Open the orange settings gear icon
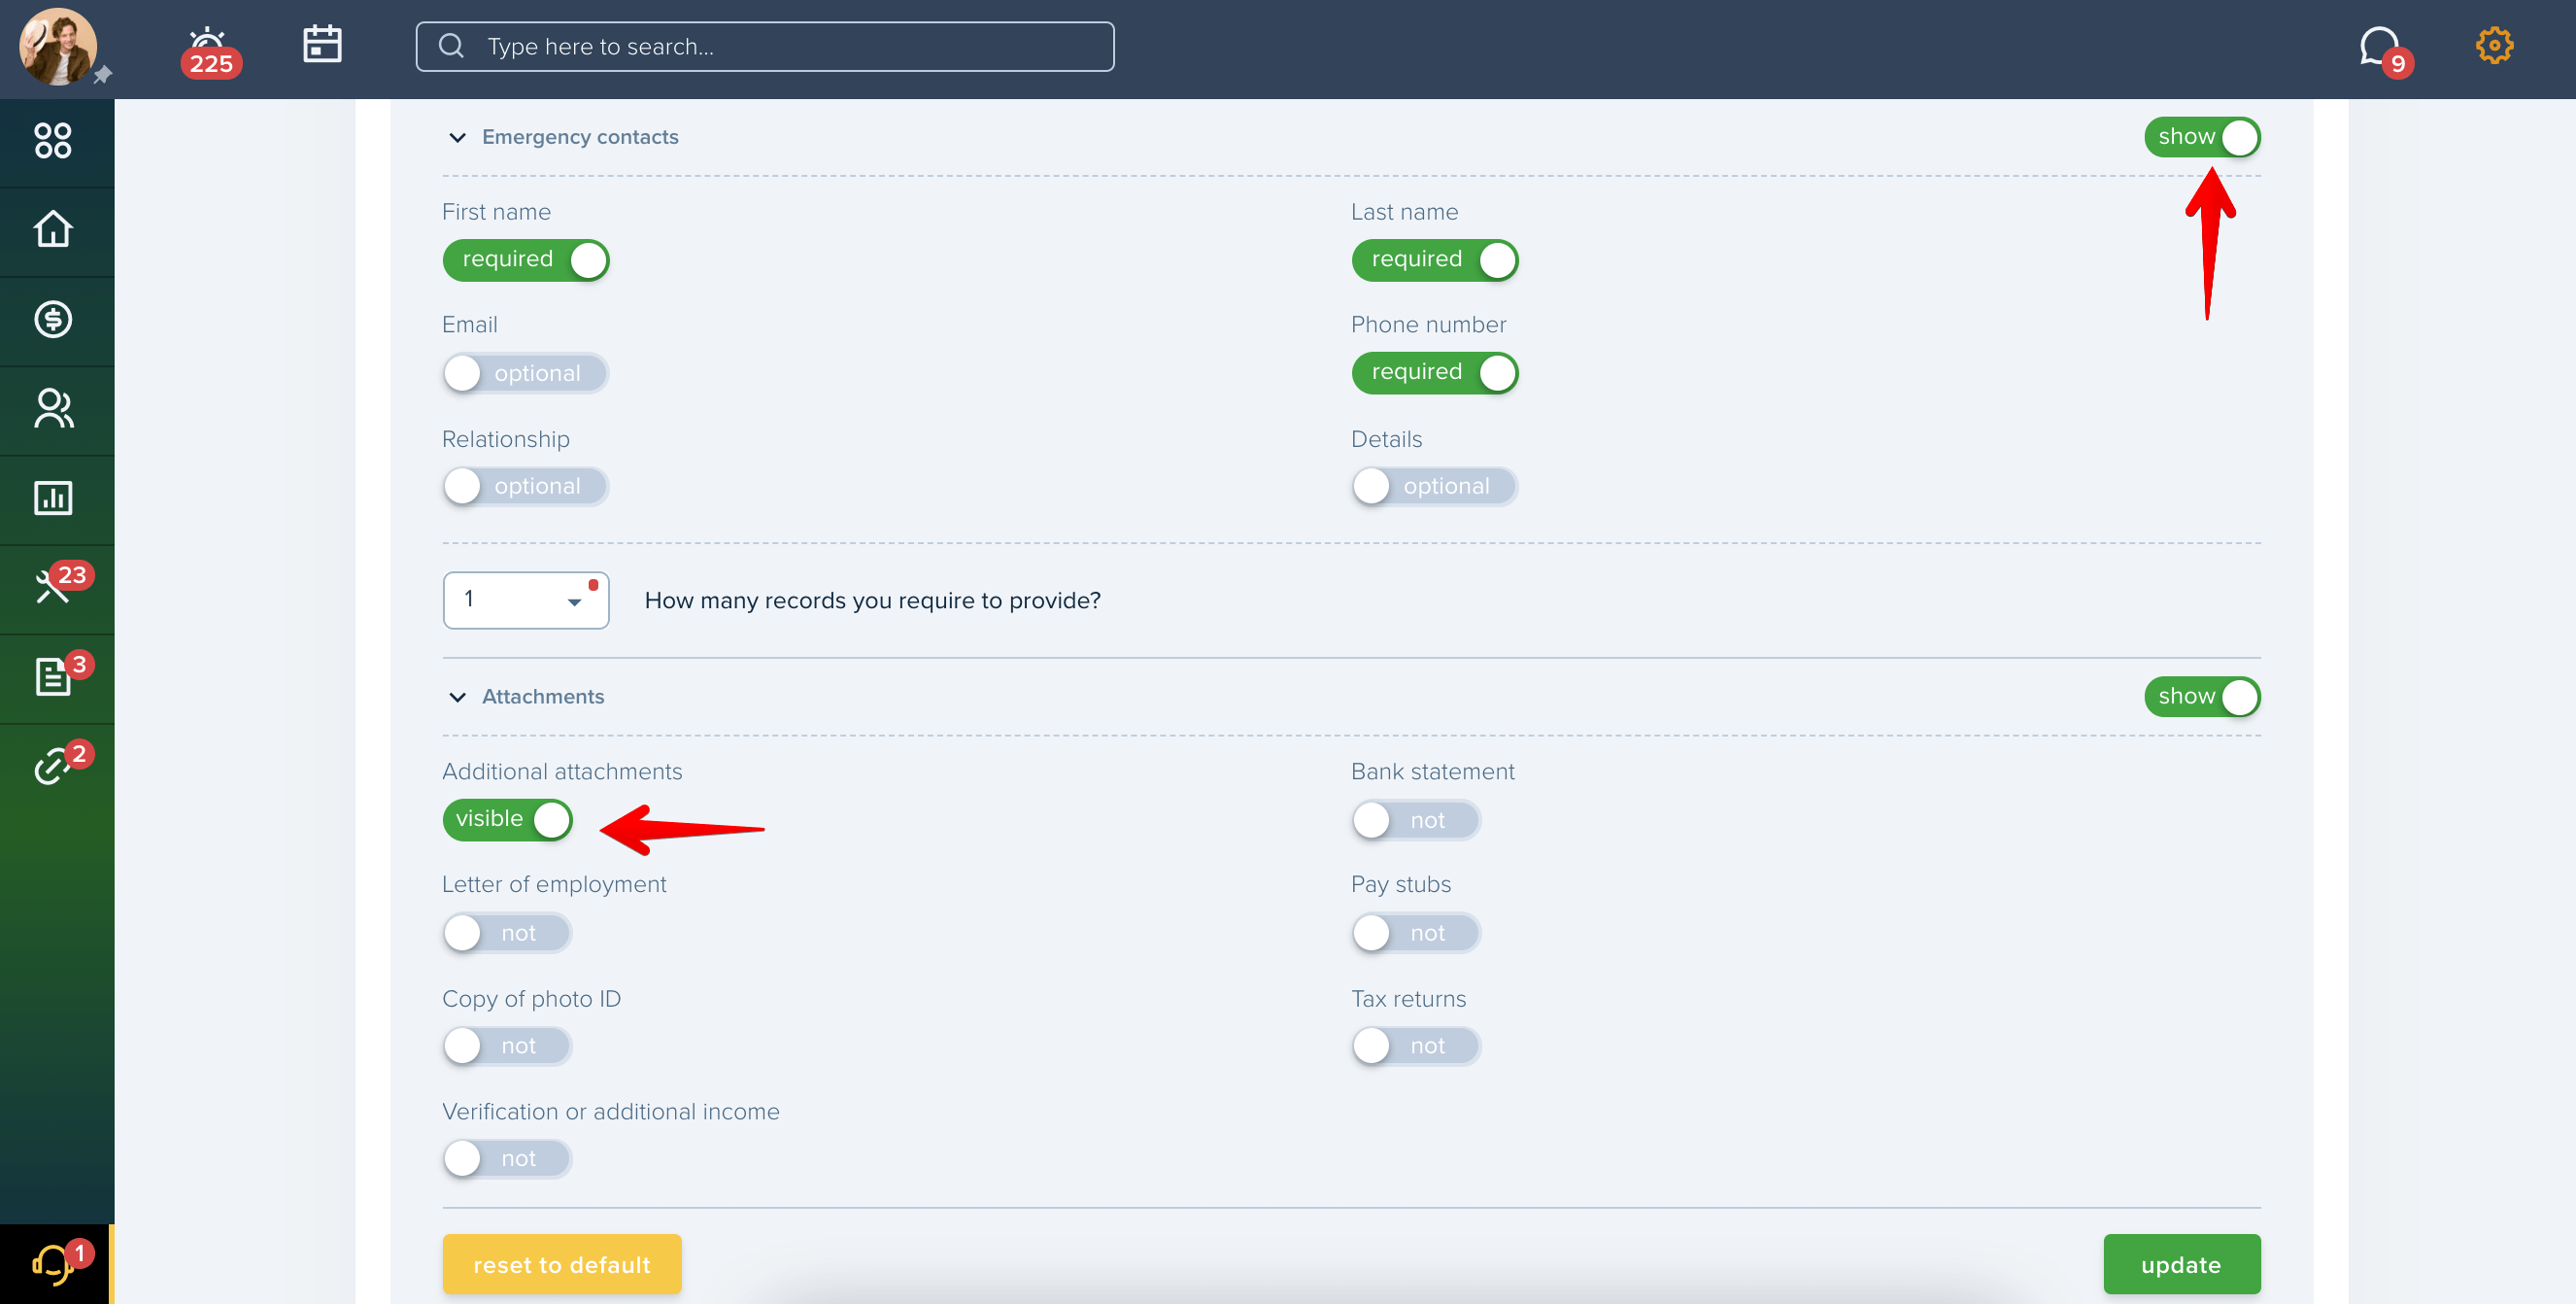This screenshot has width=2576, height=1304. (x=2494, y=45)
